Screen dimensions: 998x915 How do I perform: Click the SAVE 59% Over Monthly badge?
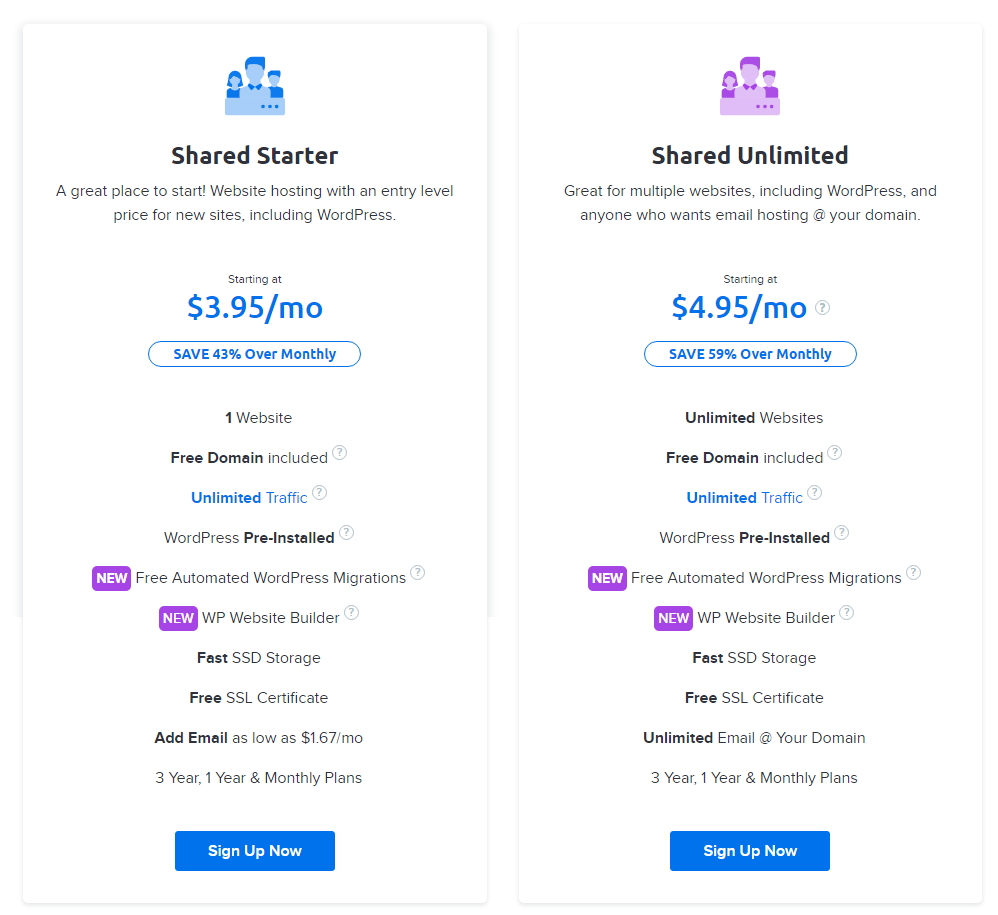pyautogui.click(x=750, y=354)
